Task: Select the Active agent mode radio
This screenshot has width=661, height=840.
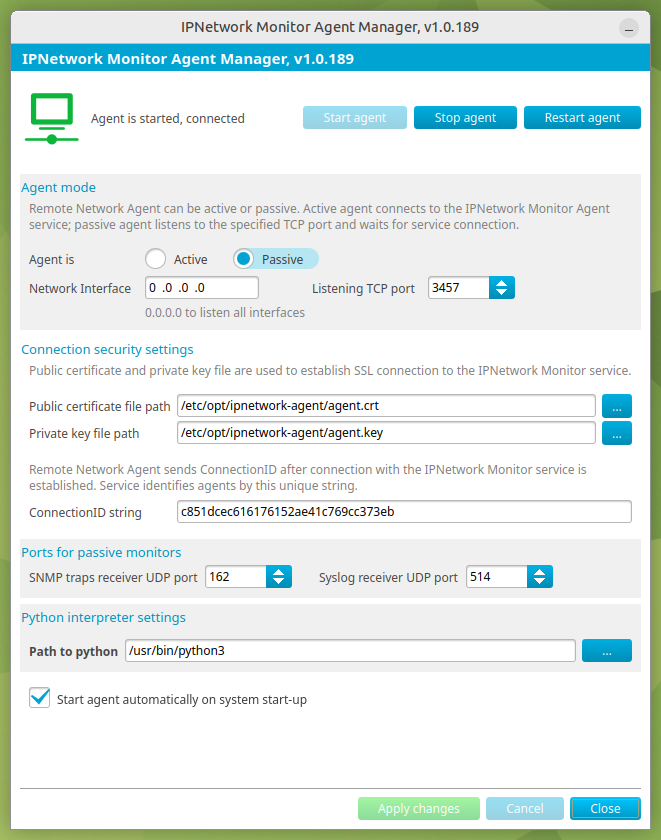Action: 155,259
